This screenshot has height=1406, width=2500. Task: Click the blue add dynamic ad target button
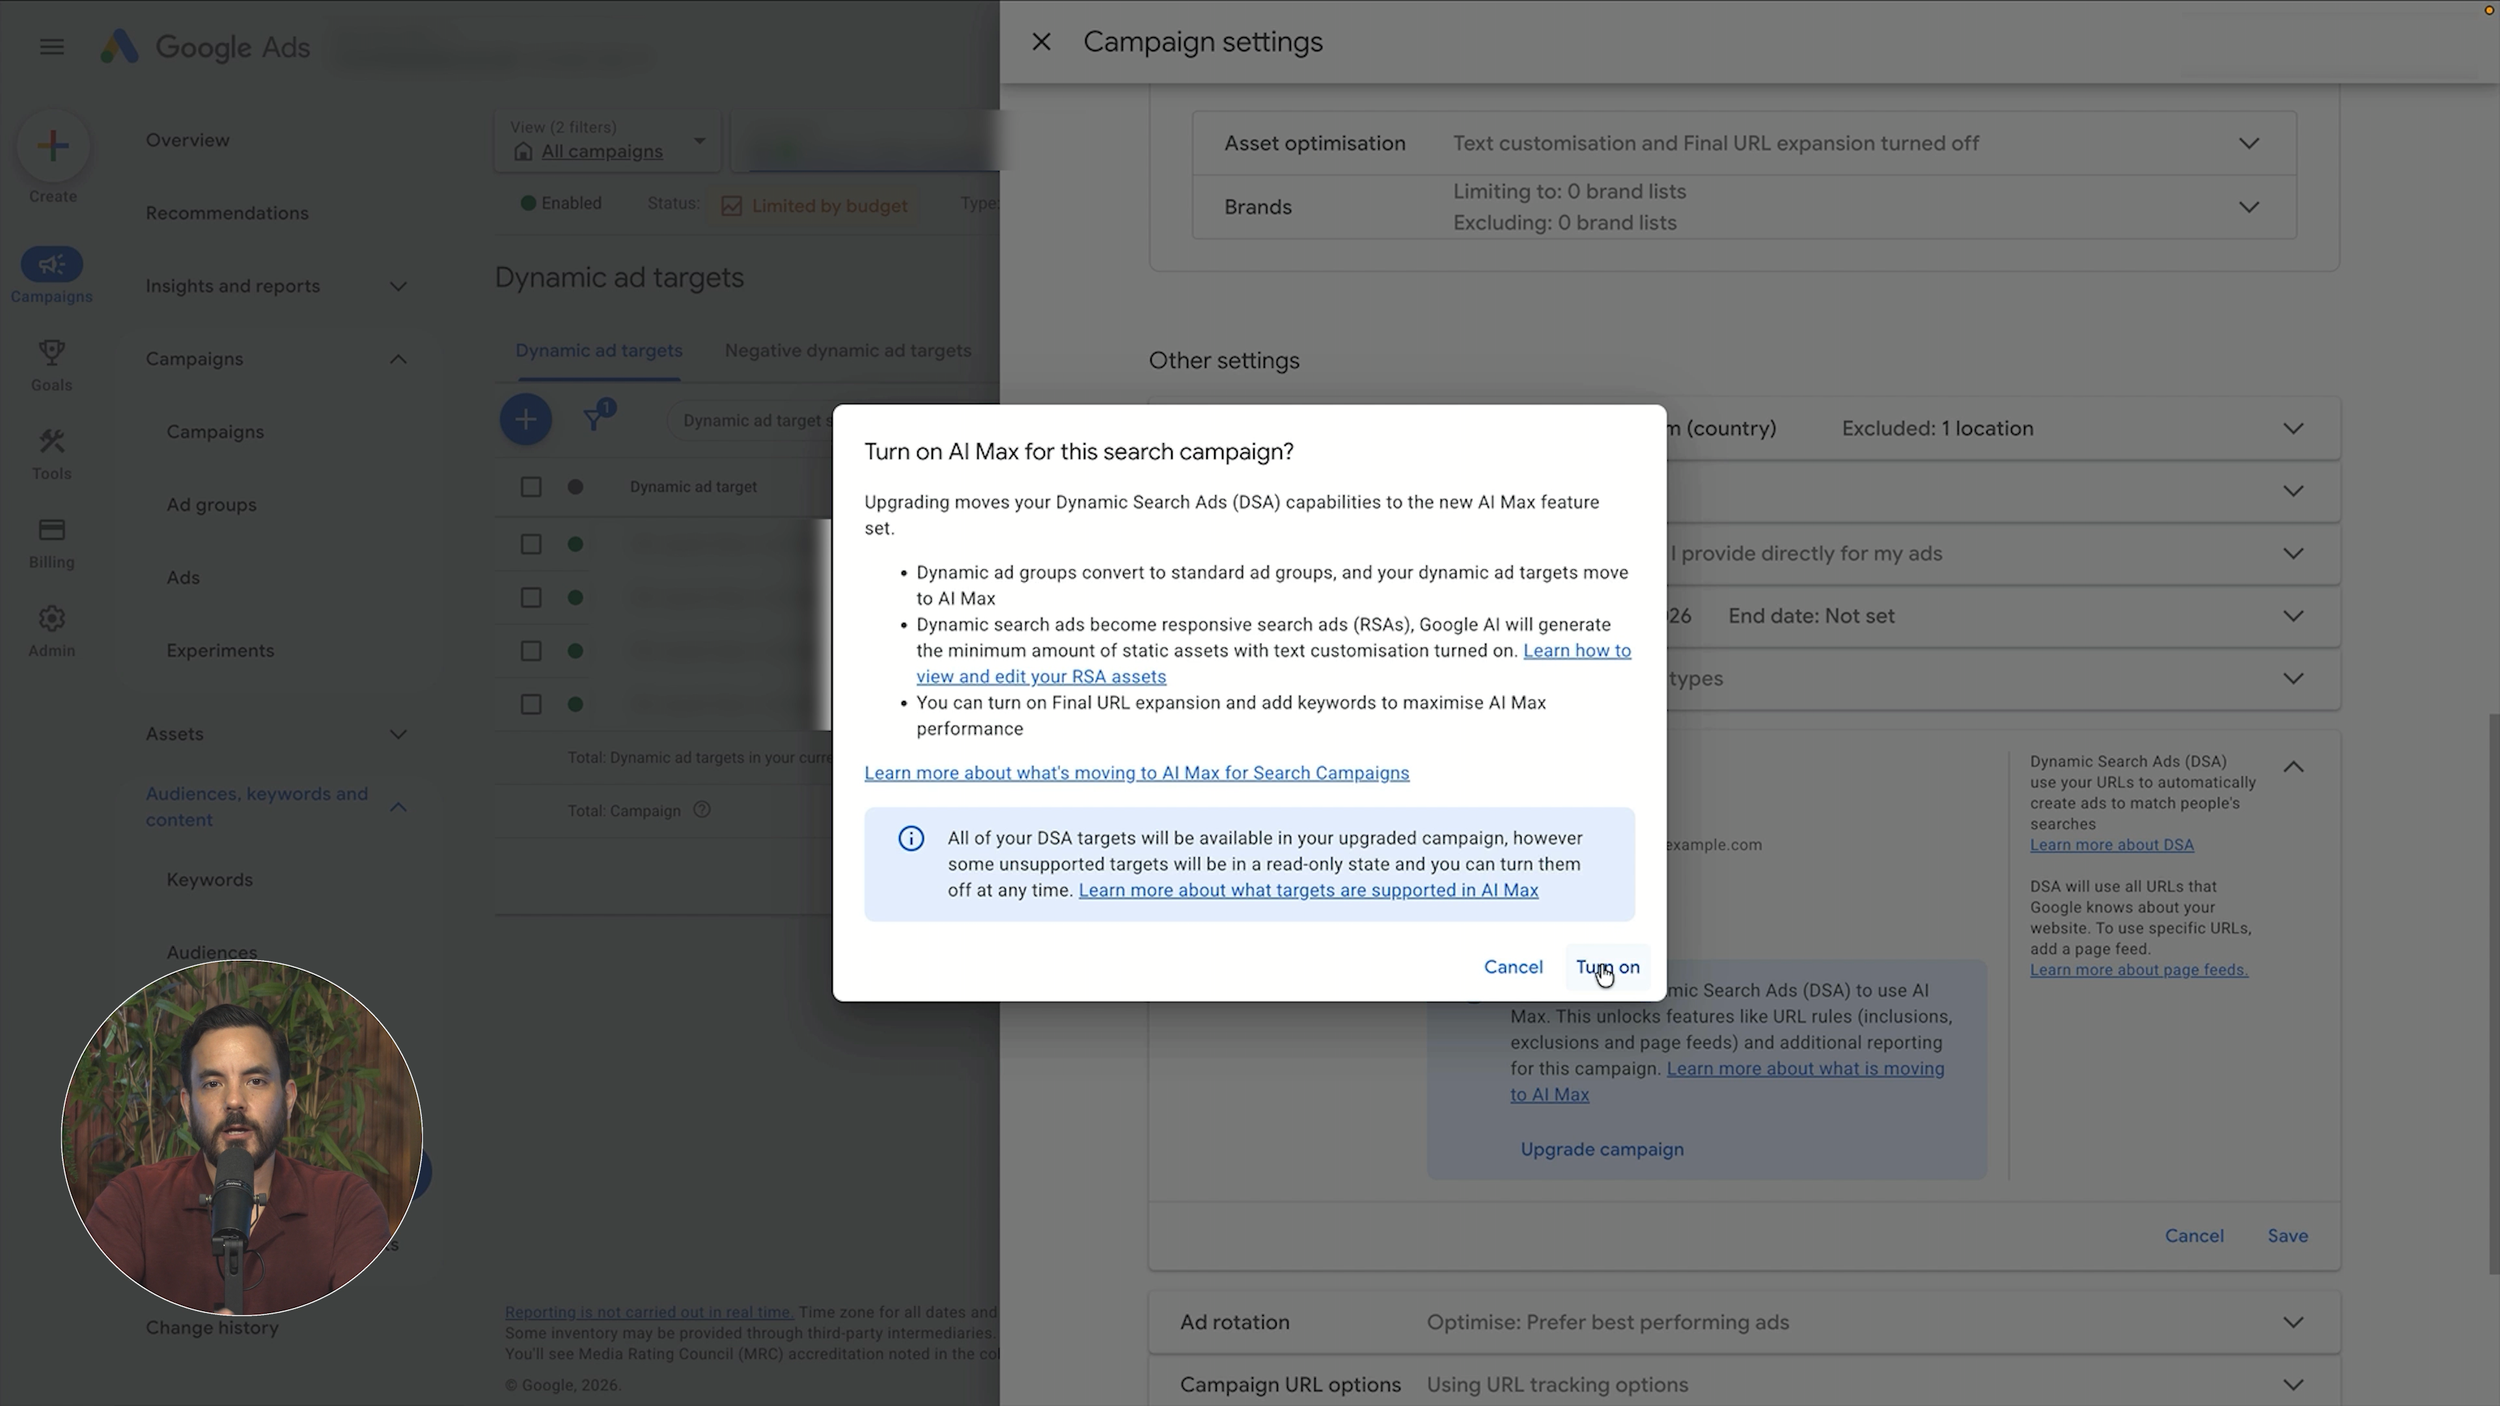click(526, 419)
